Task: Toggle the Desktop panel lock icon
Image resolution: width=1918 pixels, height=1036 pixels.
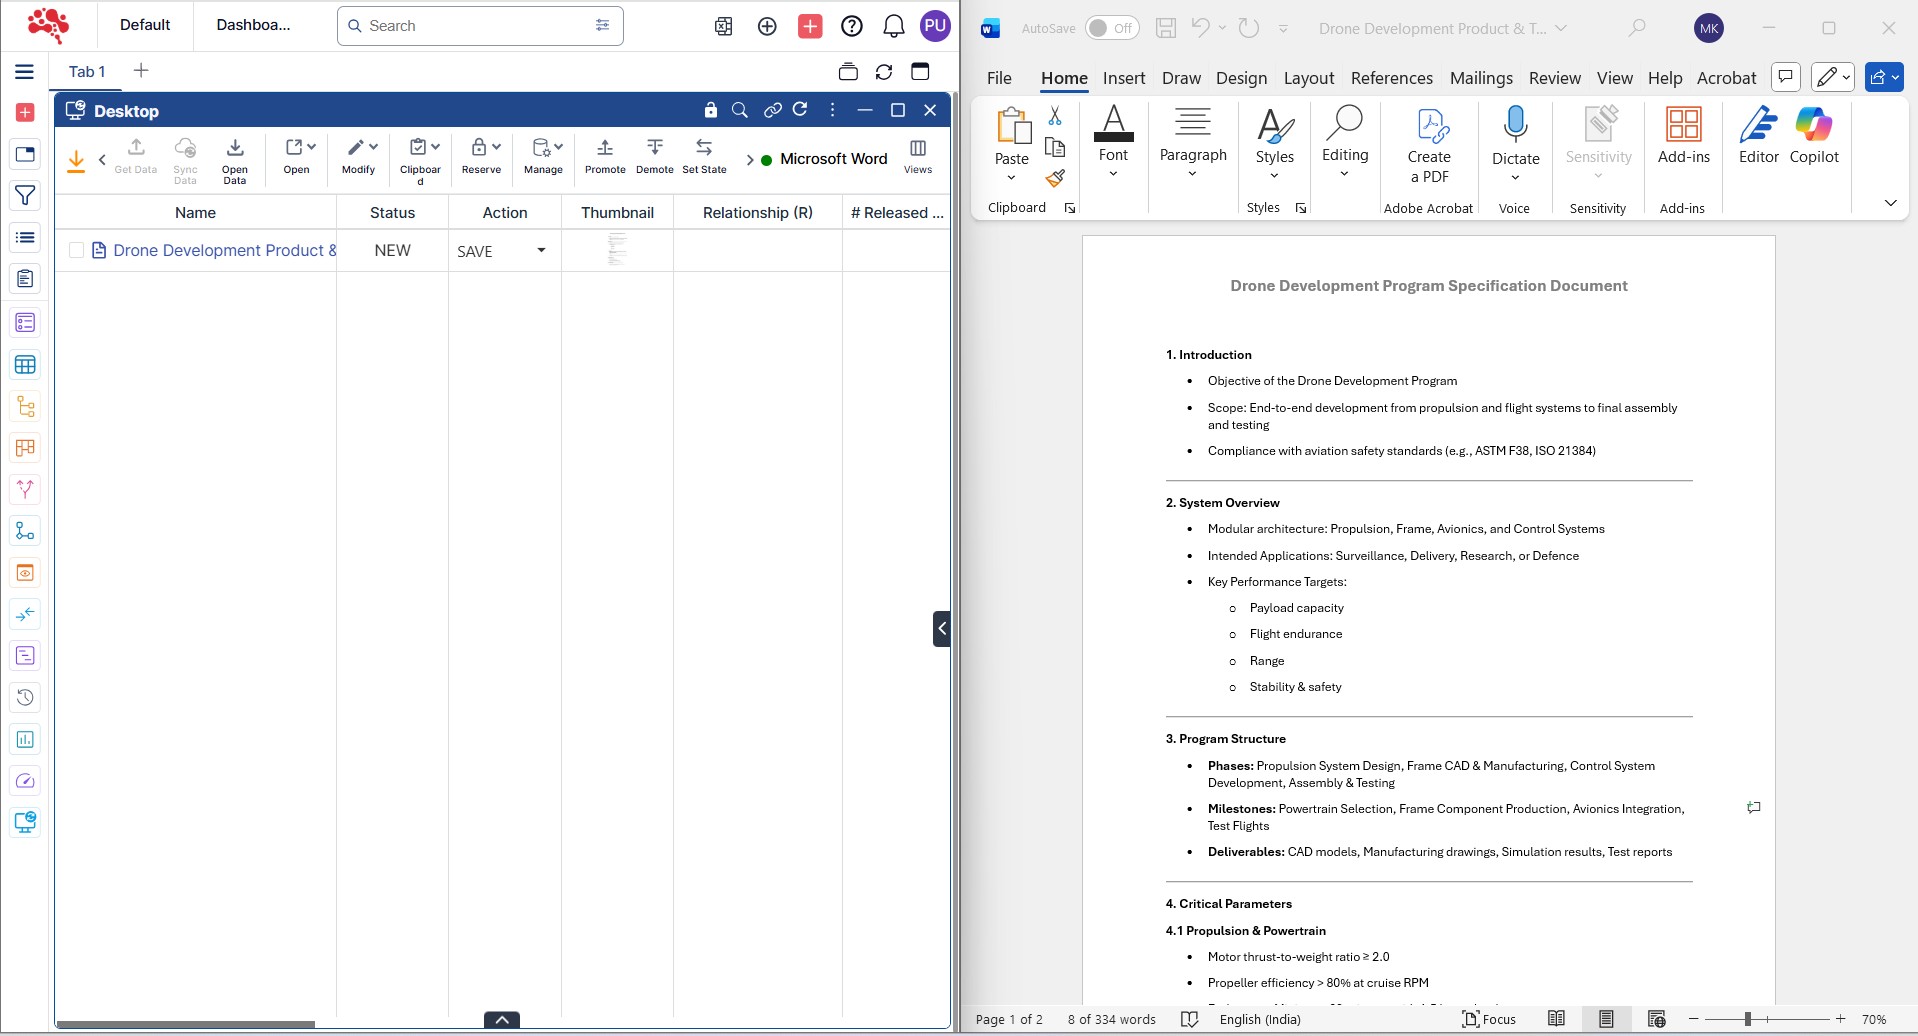Action: 710,110
